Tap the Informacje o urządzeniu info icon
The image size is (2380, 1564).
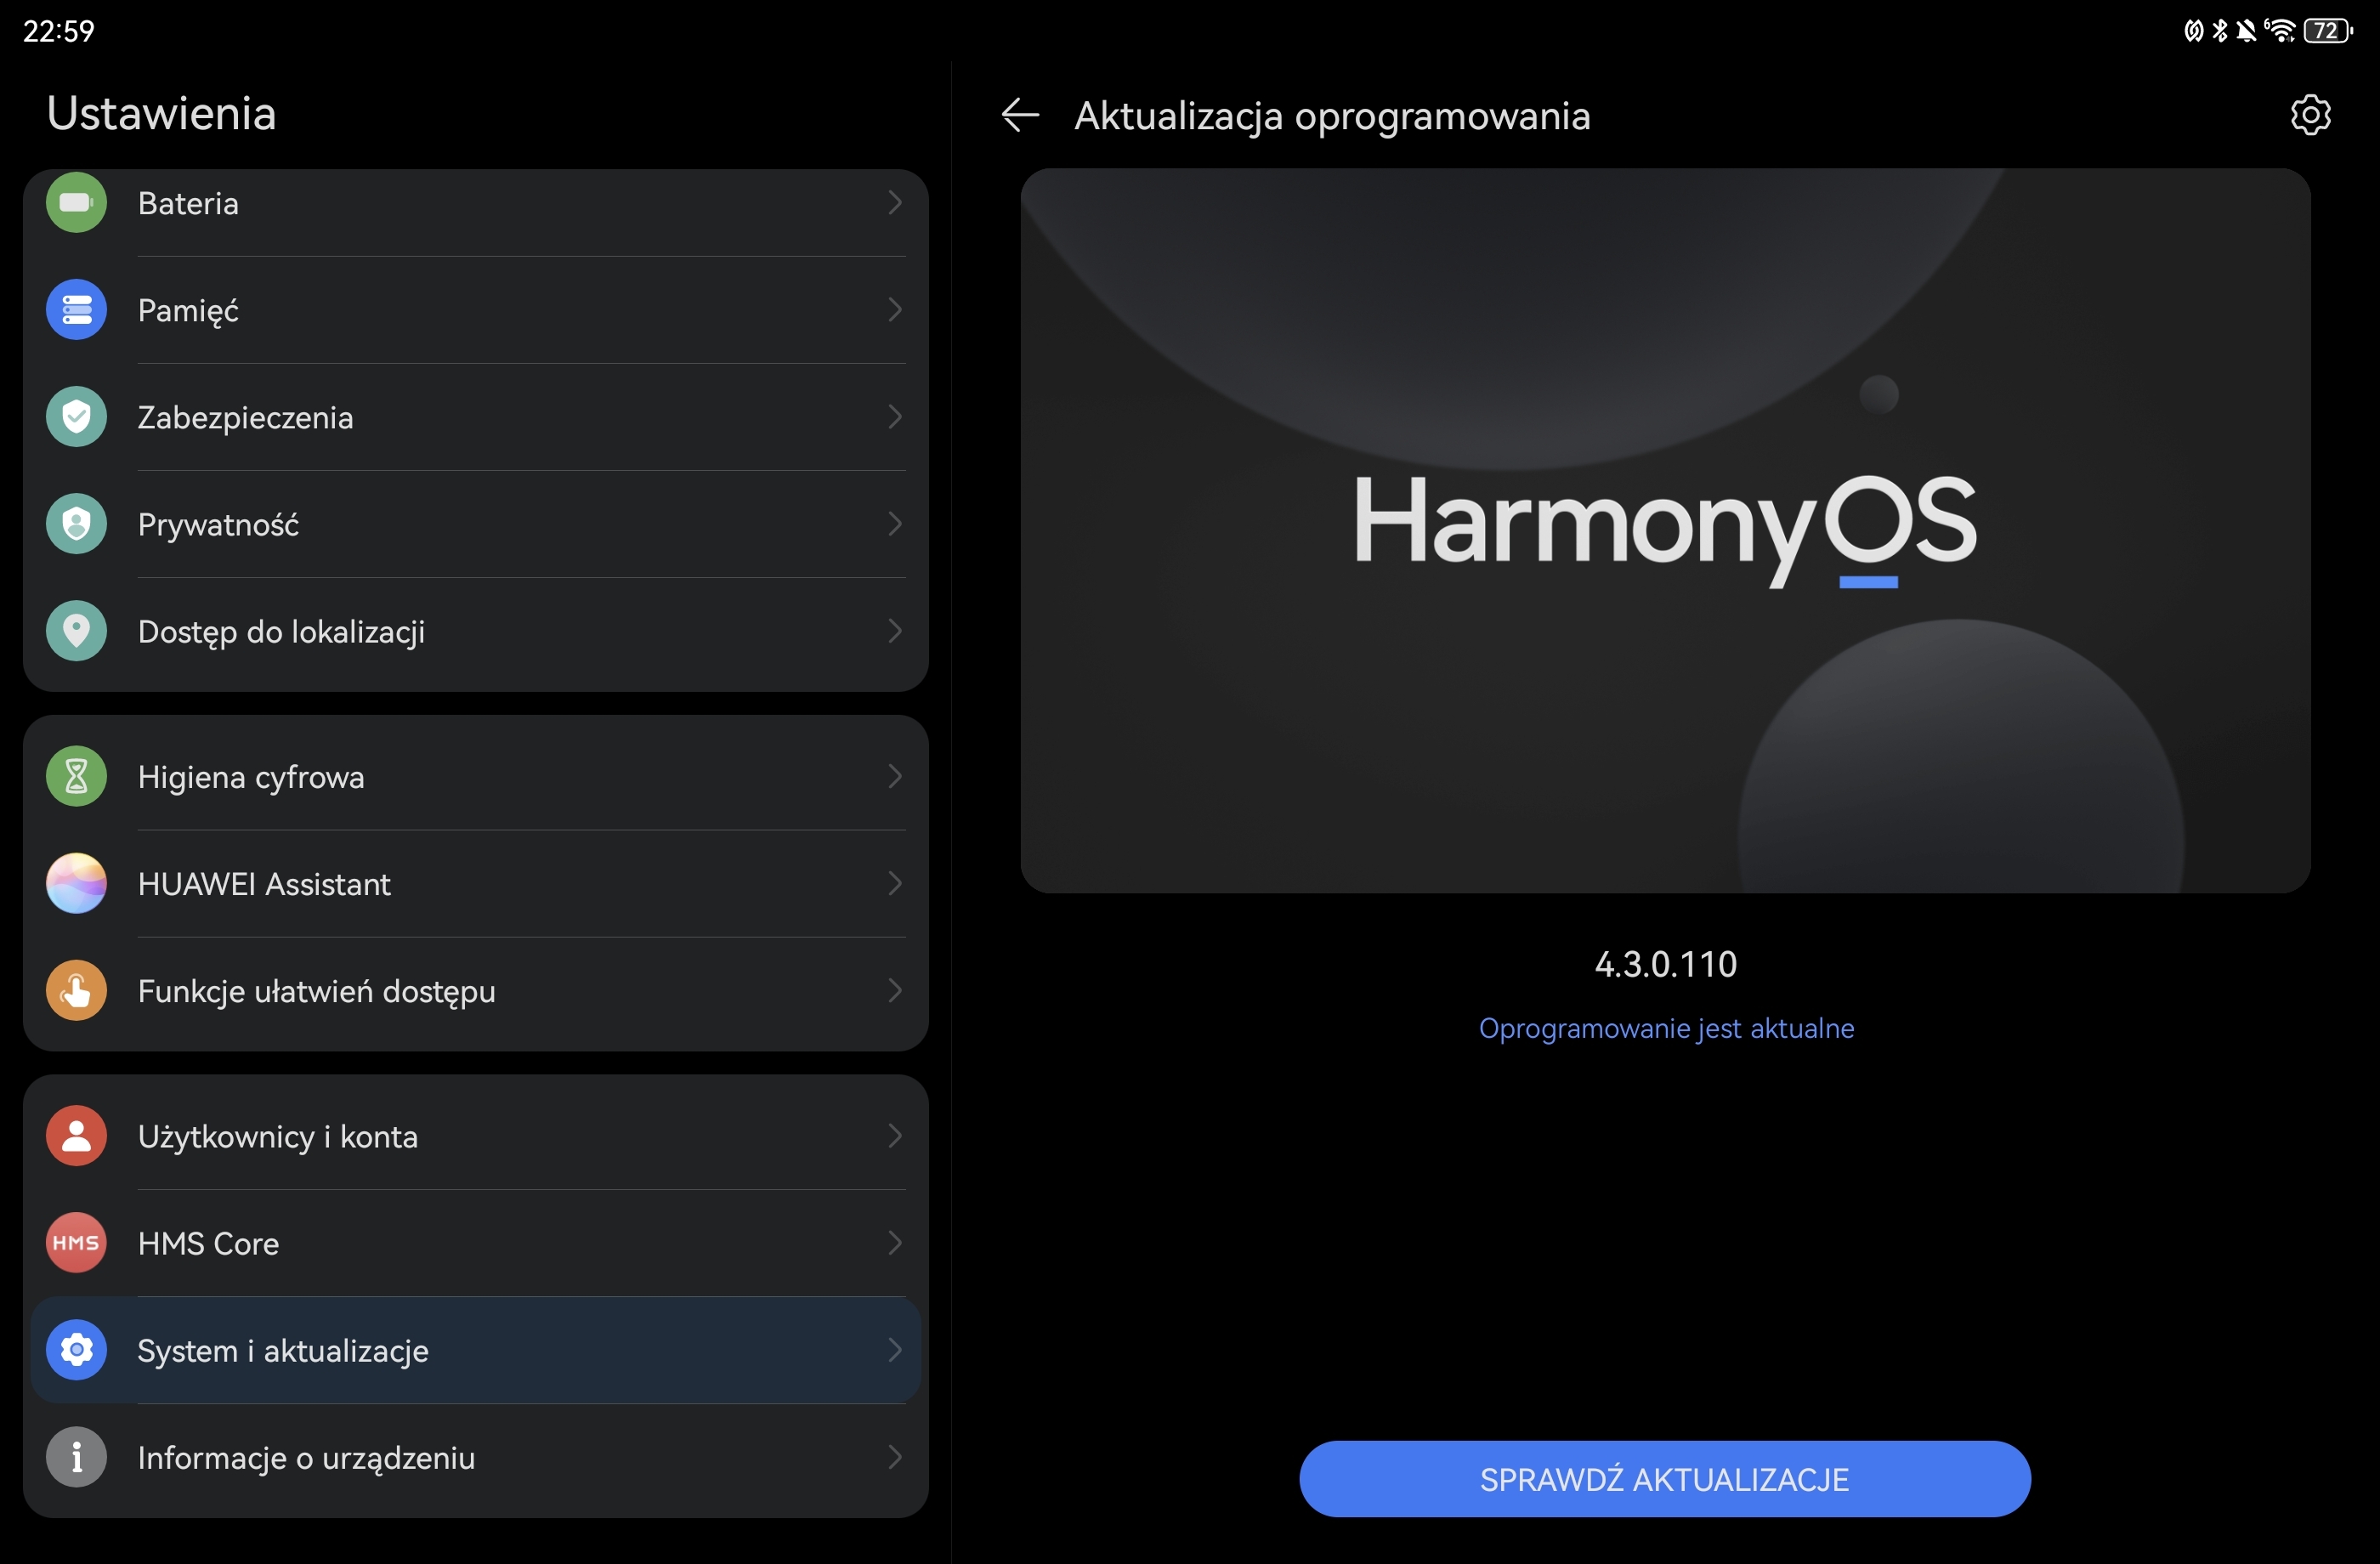click(76, 1458)
